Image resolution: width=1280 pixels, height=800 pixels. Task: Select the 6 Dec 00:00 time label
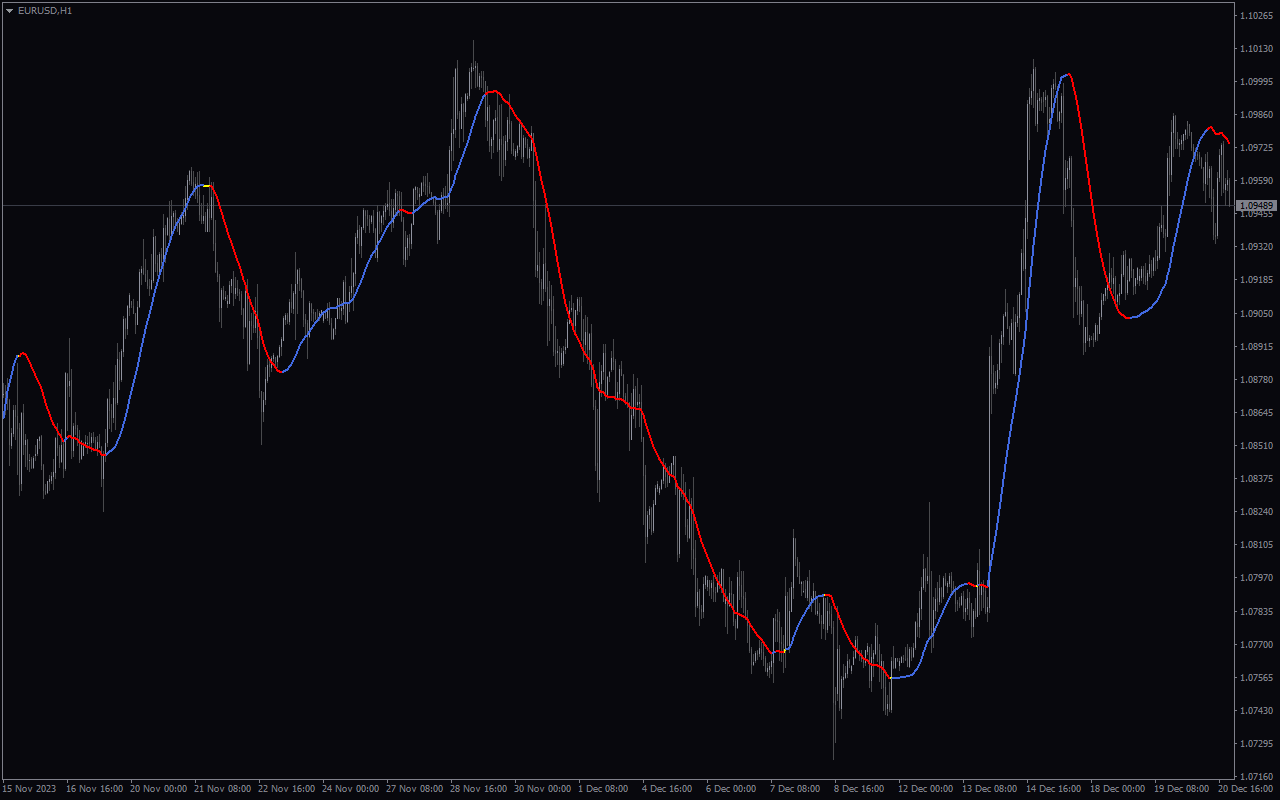click(x=731, y=789)
